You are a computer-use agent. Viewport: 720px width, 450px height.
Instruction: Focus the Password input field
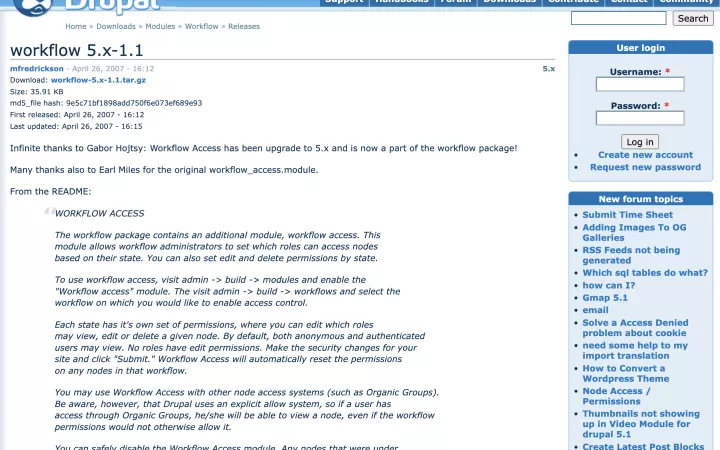(x=640, y=118)
